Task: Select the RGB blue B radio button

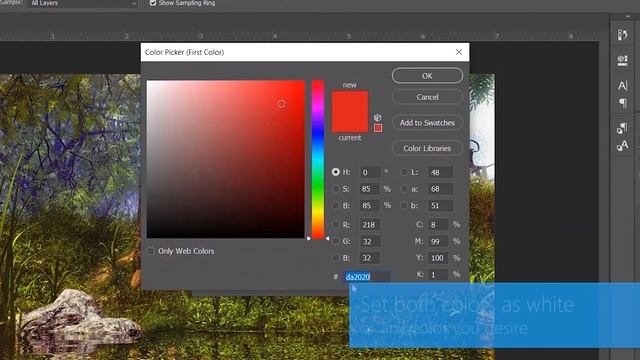Action: 336,258
